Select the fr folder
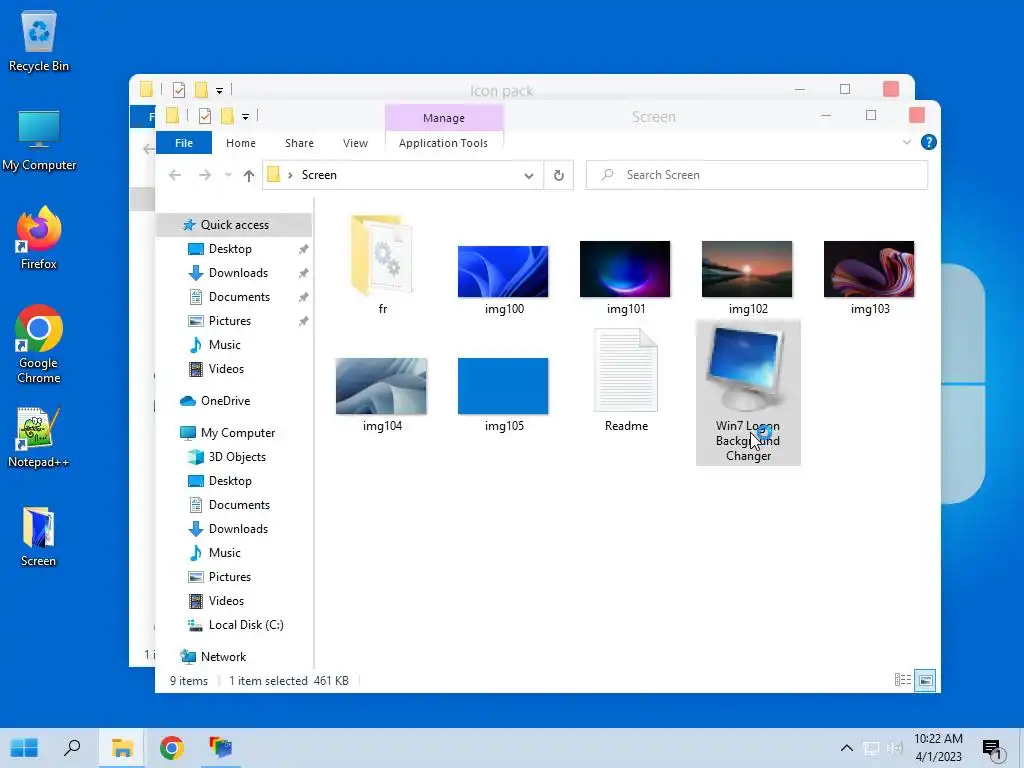 (383, 264)
